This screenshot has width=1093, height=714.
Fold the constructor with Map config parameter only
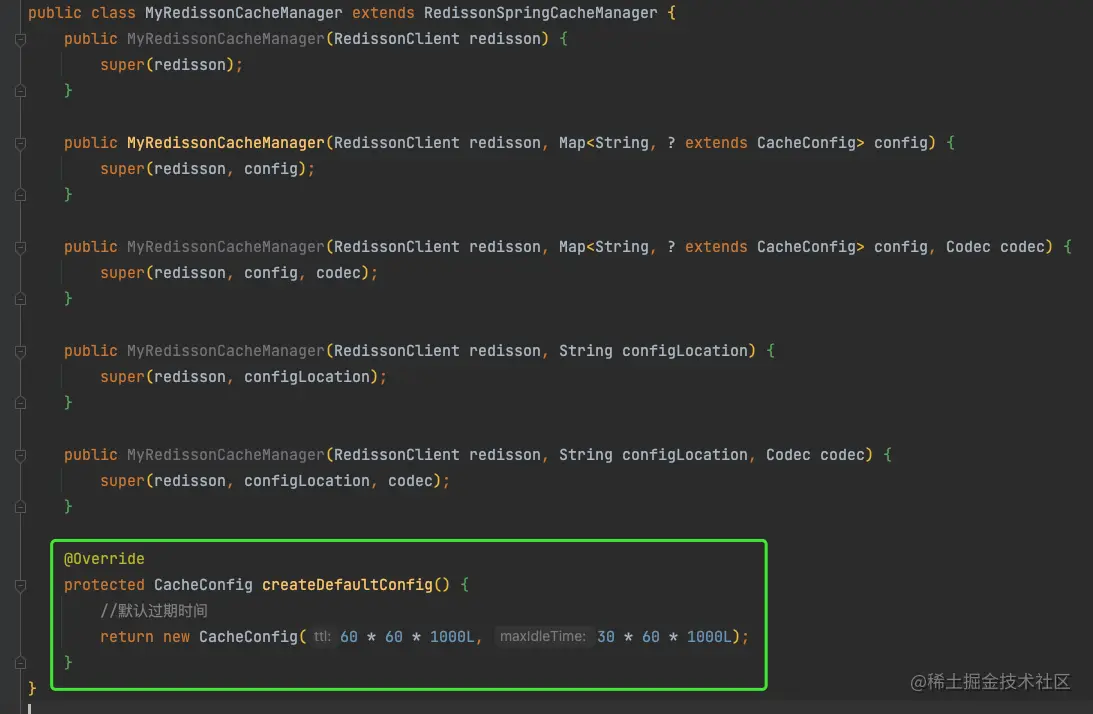[x=20, y=143]
